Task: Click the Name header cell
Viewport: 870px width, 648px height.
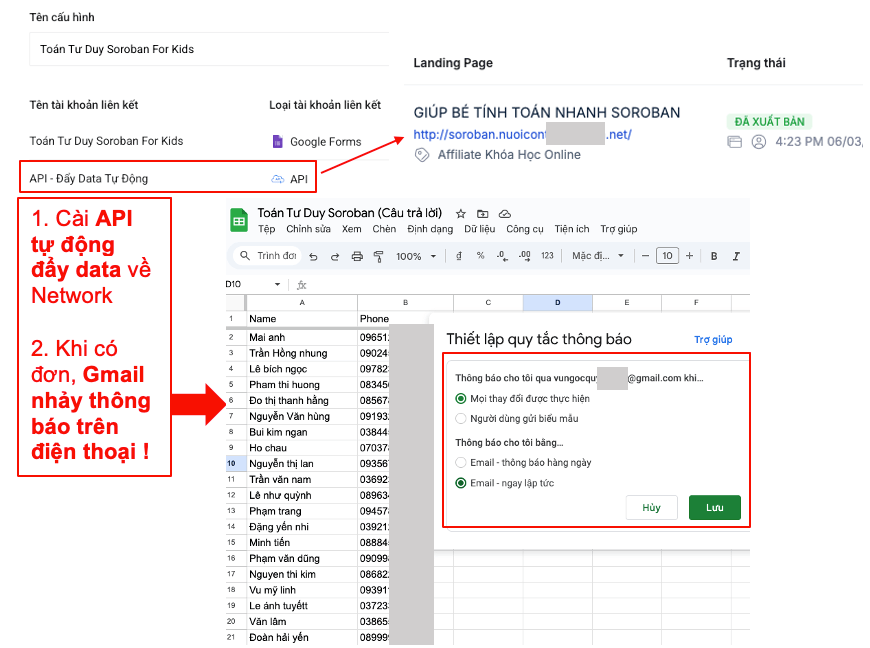Action: click(302, 318)
